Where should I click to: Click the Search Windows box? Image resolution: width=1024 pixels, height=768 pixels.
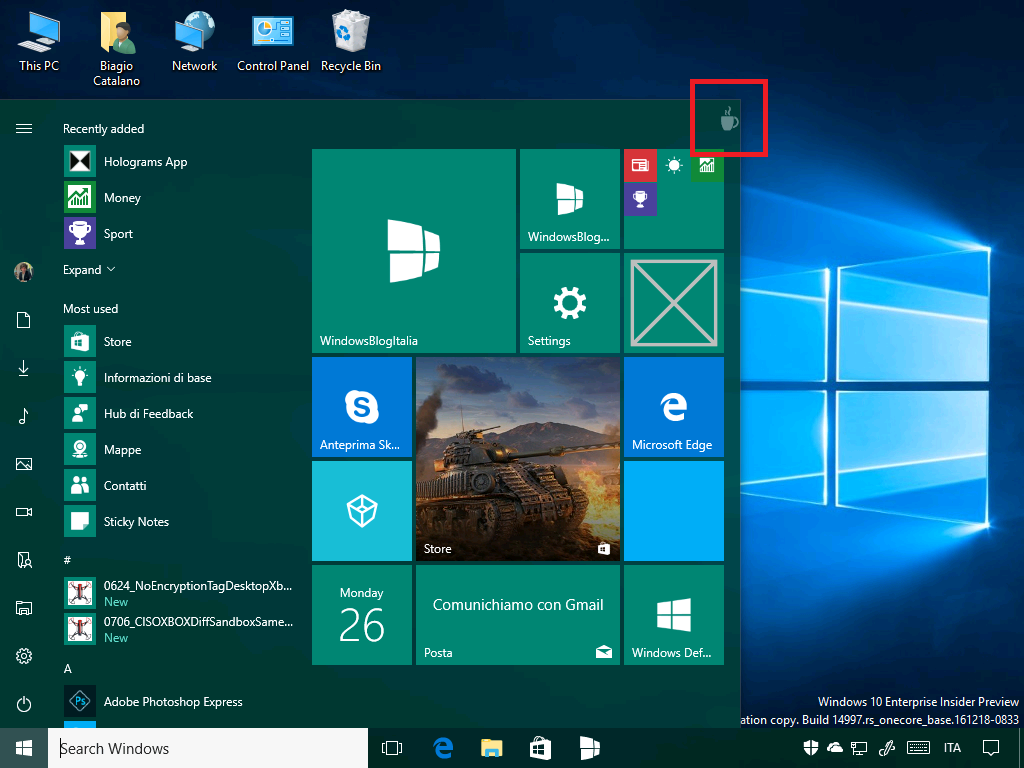pos(208,748)
